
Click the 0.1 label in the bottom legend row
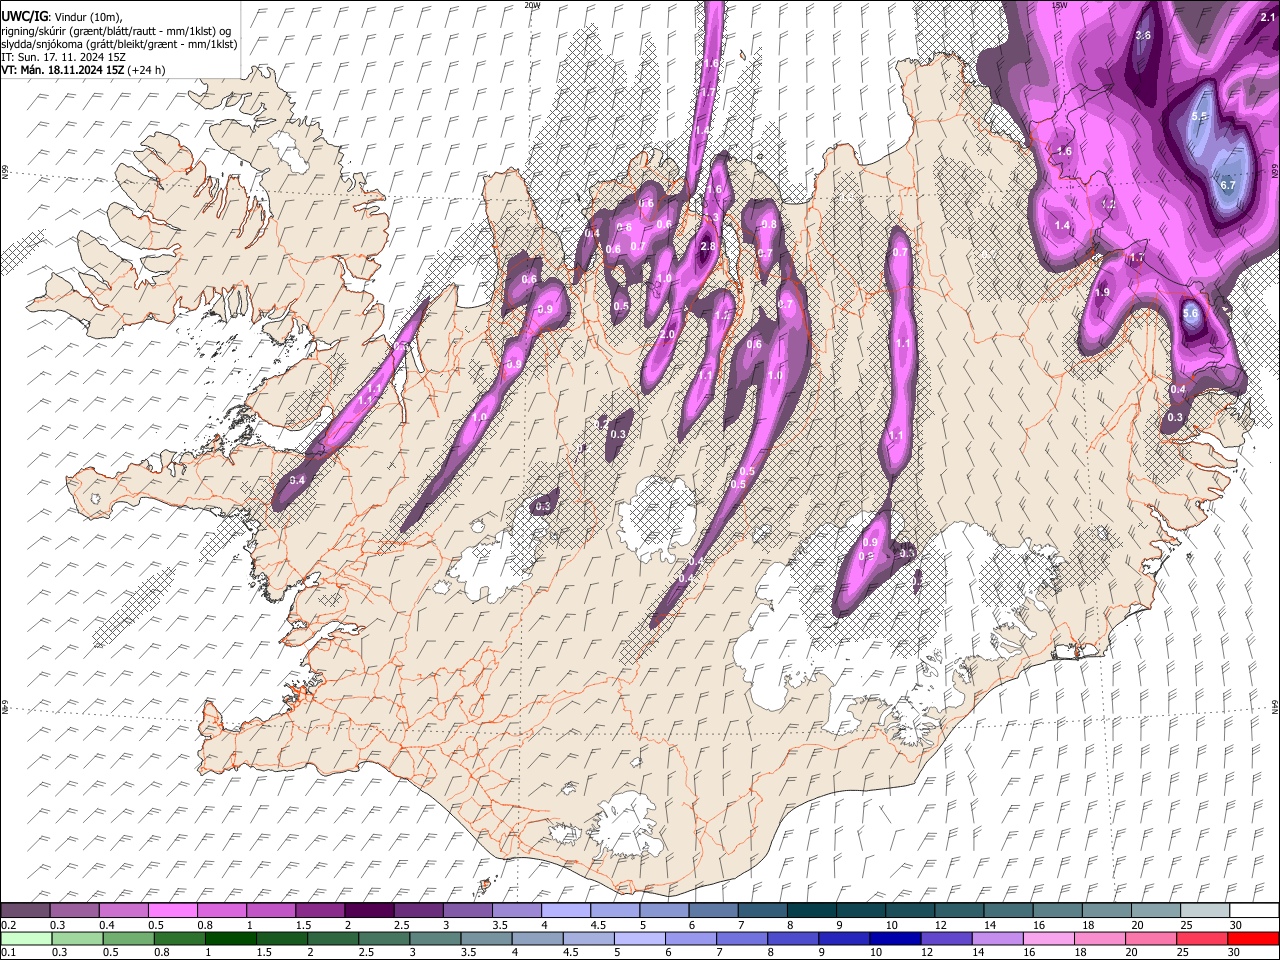(7, 952)
